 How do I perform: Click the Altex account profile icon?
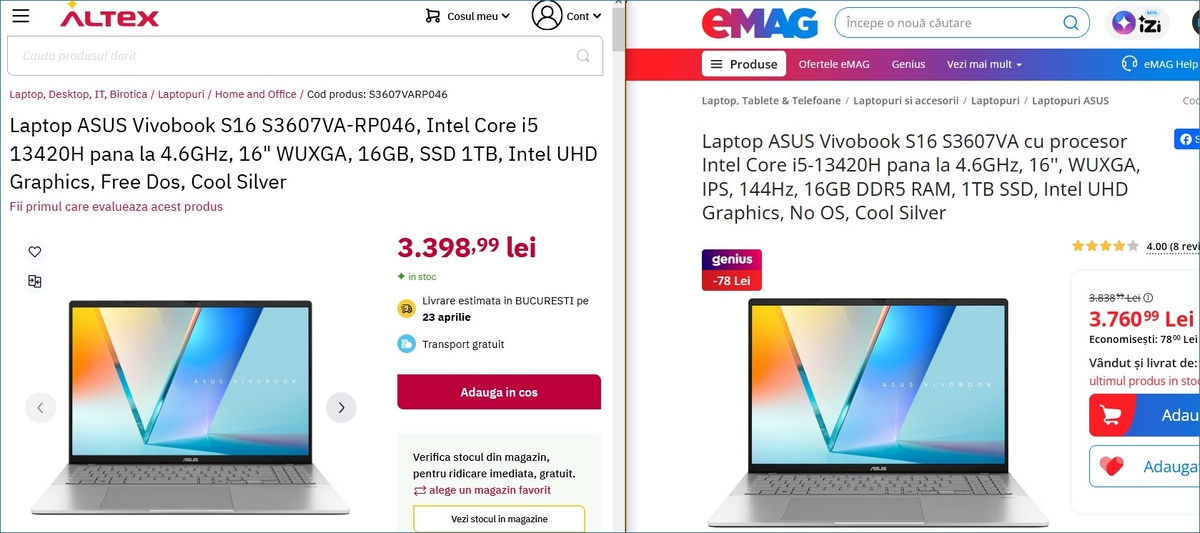[547, 16]
